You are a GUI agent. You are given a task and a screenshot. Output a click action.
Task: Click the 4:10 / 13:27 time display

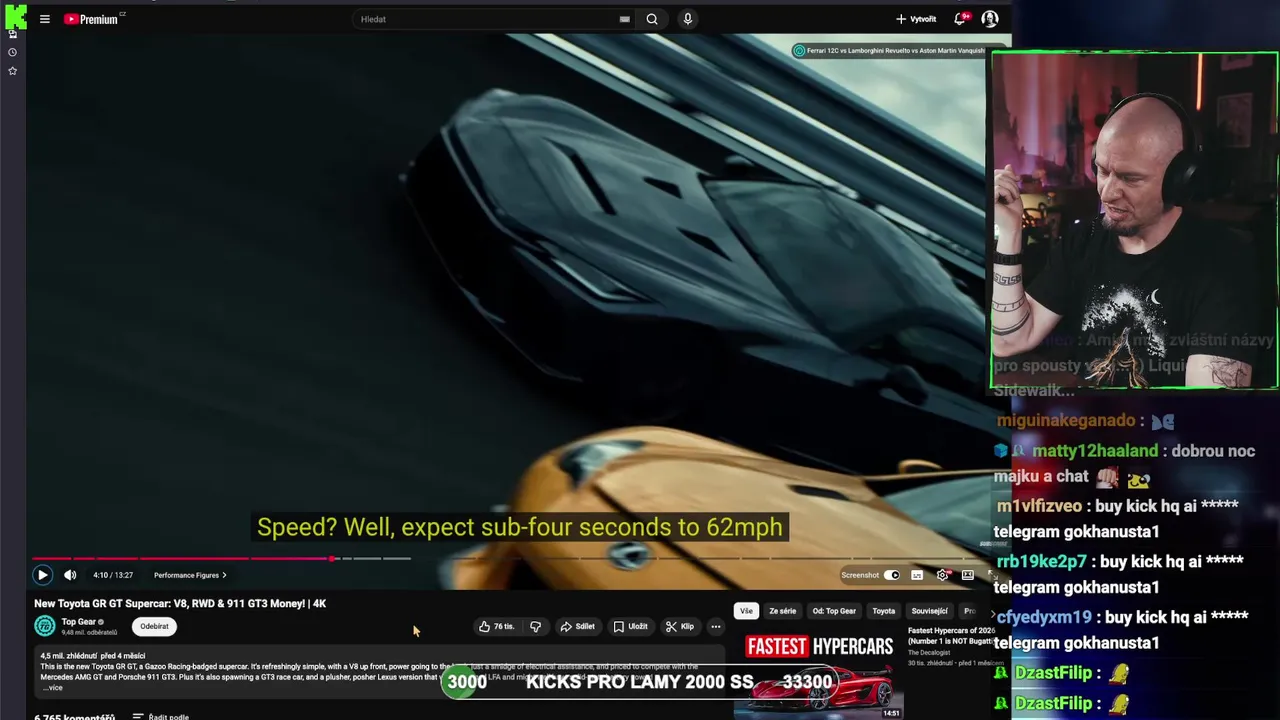pyautogui.click(x=113, y=575)
